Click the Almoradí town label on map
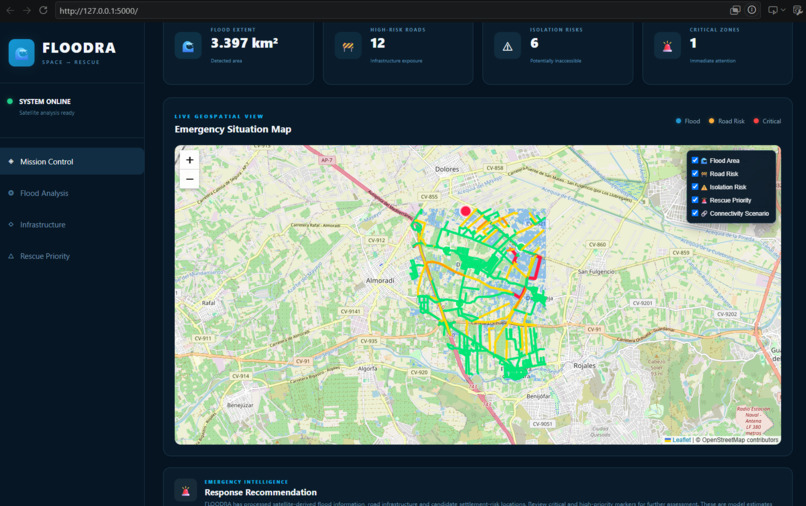 [x=380, y=280]
